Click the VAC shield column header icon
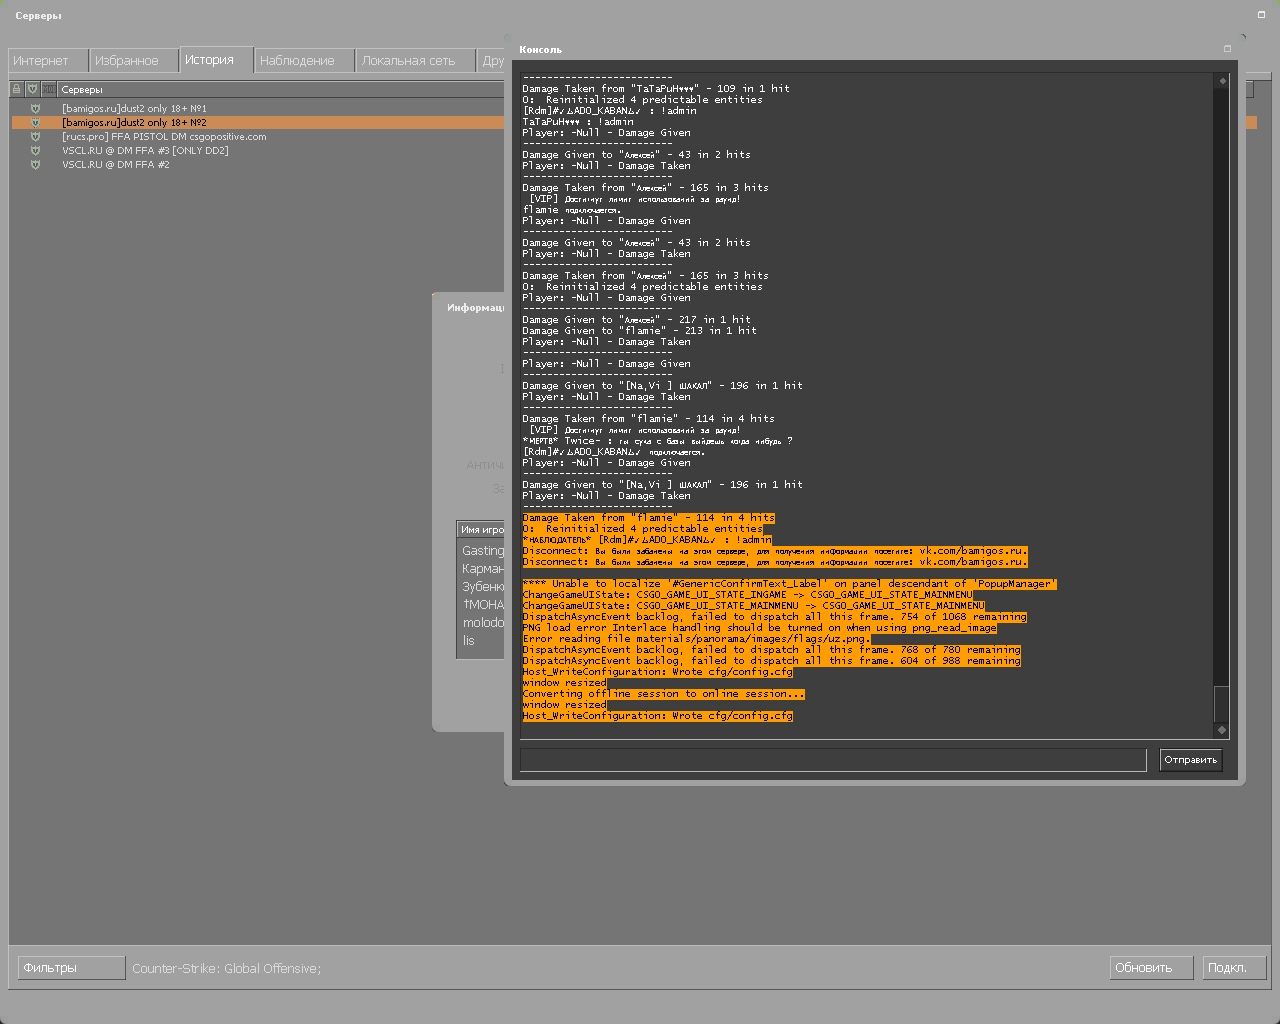Viewport: 1280px width, 1024px height. pyautogui.click(x=32, y=89)
